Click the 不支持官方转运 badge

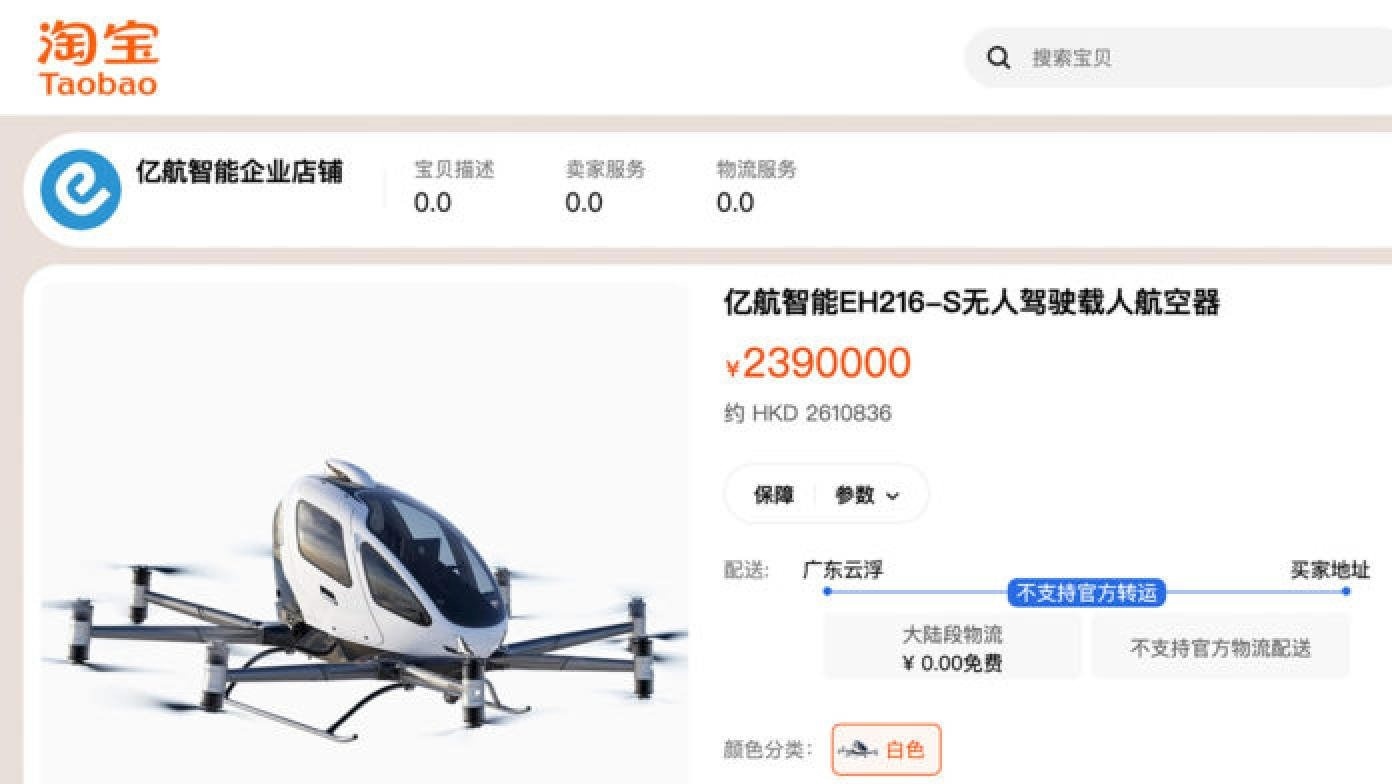point(1086,593)
